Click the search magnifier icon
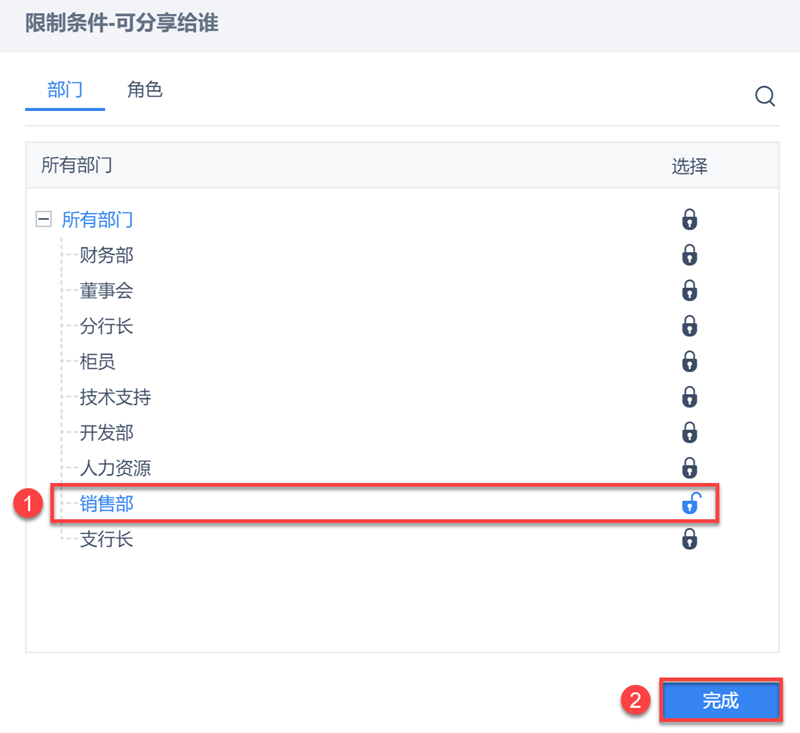 point(765,96)
